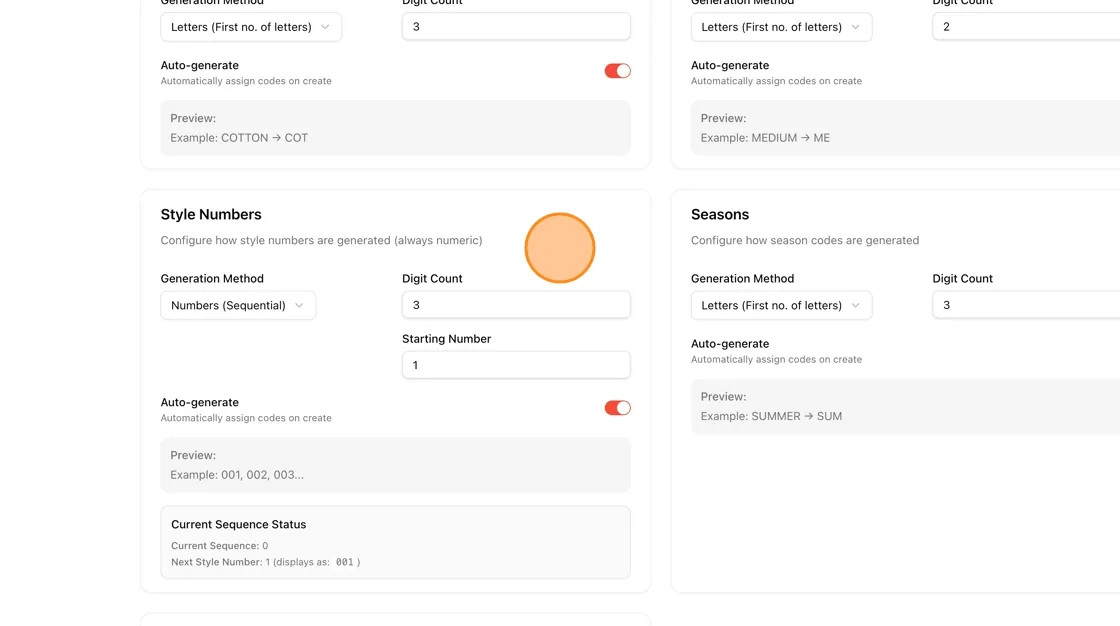Open Generation Method dropdown in Style Numbers card
The height and width of the screenshot is (626, 1120).
point(238,305)
